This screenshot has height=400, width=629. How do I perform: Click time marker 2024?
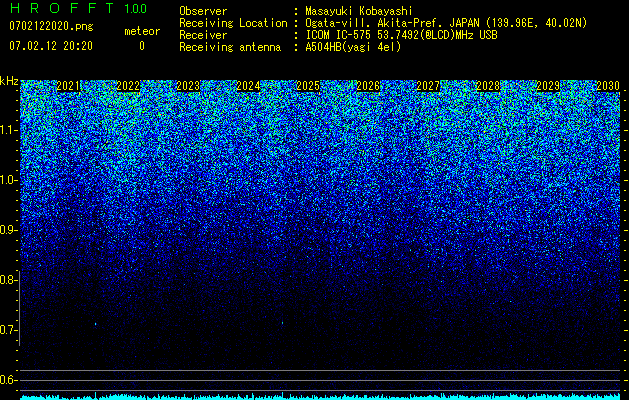click(x=248, y=86)
